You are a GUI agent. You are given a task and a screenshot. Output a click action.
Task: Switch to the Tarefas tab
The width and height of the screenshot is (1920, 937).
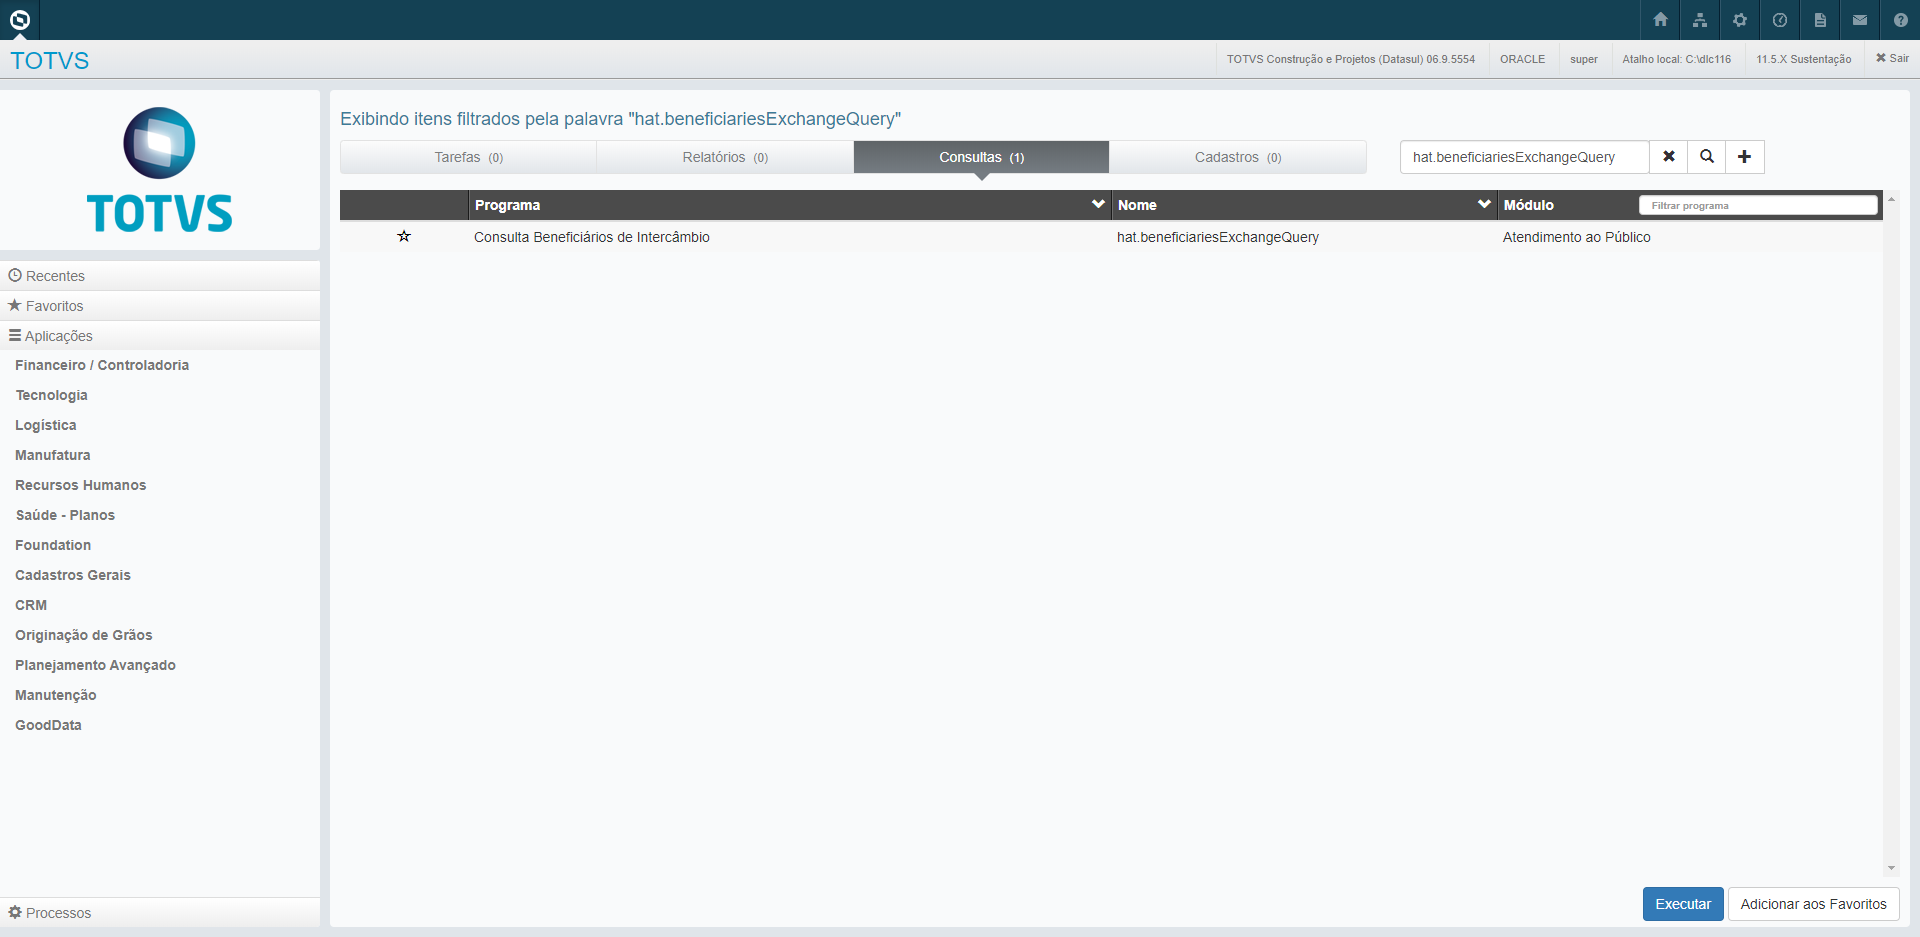[469, 157]
